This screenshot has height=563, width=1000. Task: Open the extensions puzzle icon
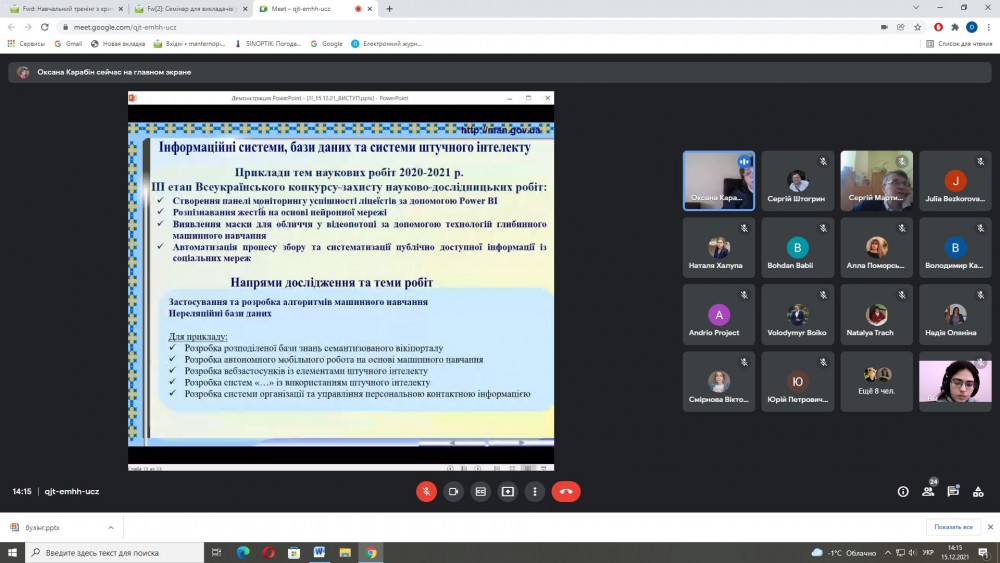[955, 27]
